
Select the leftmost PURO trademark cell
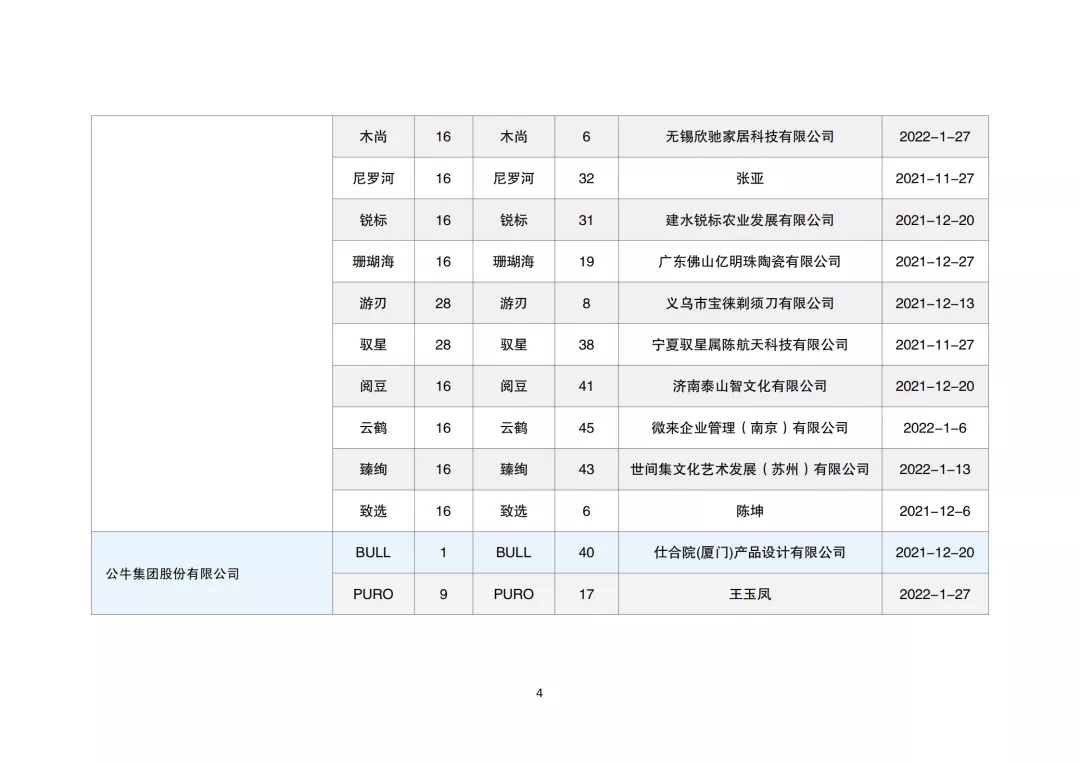pos(373,594)
